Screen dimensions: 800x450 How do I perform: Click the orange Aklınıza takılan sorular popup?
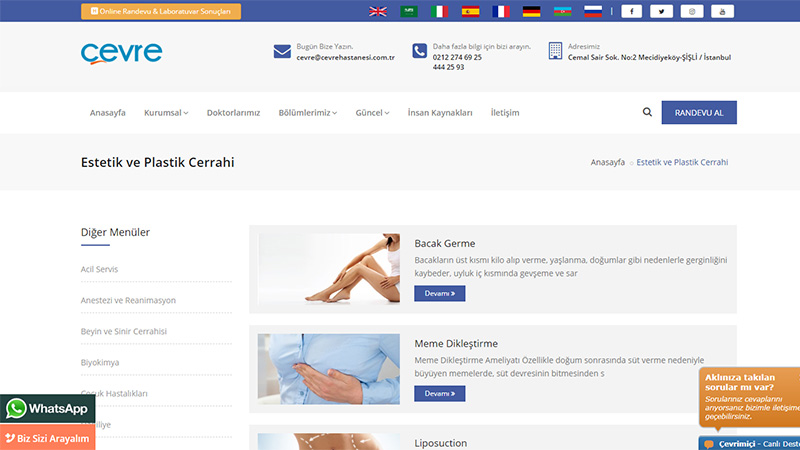pyautogui.click(x=749, y=397)
